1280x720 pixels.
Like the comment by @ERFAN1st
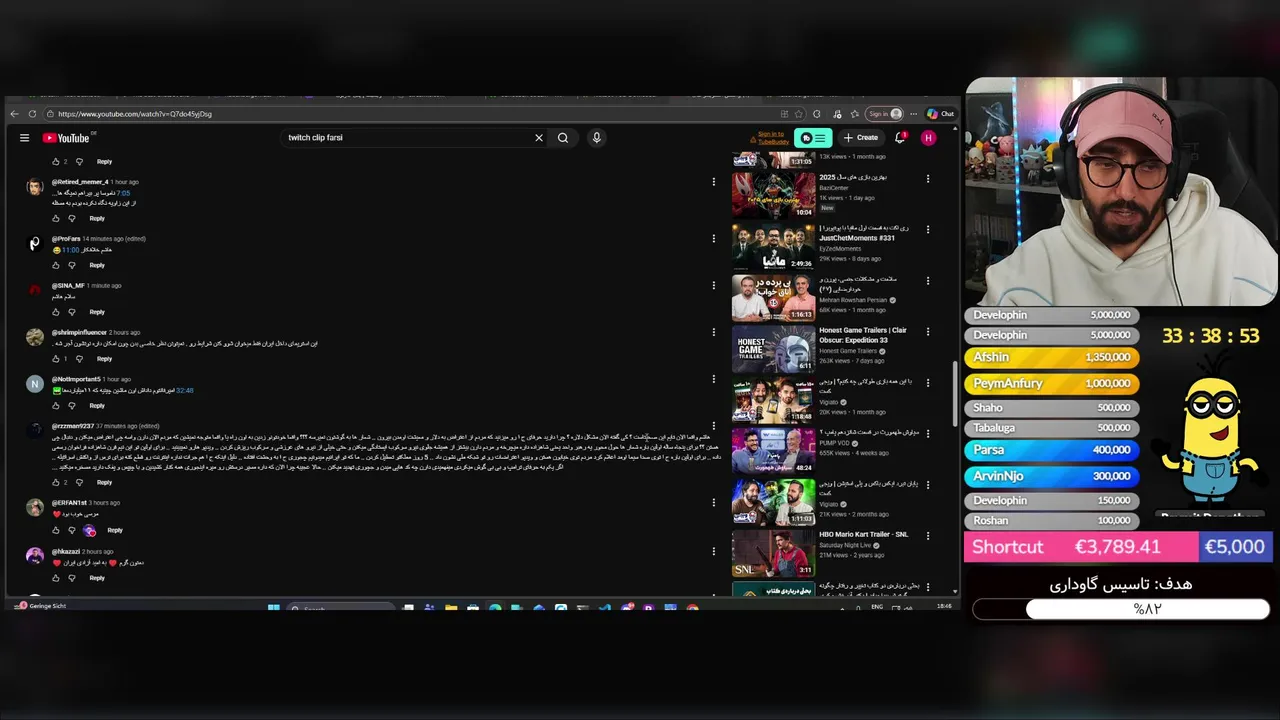tap(56, 530)
